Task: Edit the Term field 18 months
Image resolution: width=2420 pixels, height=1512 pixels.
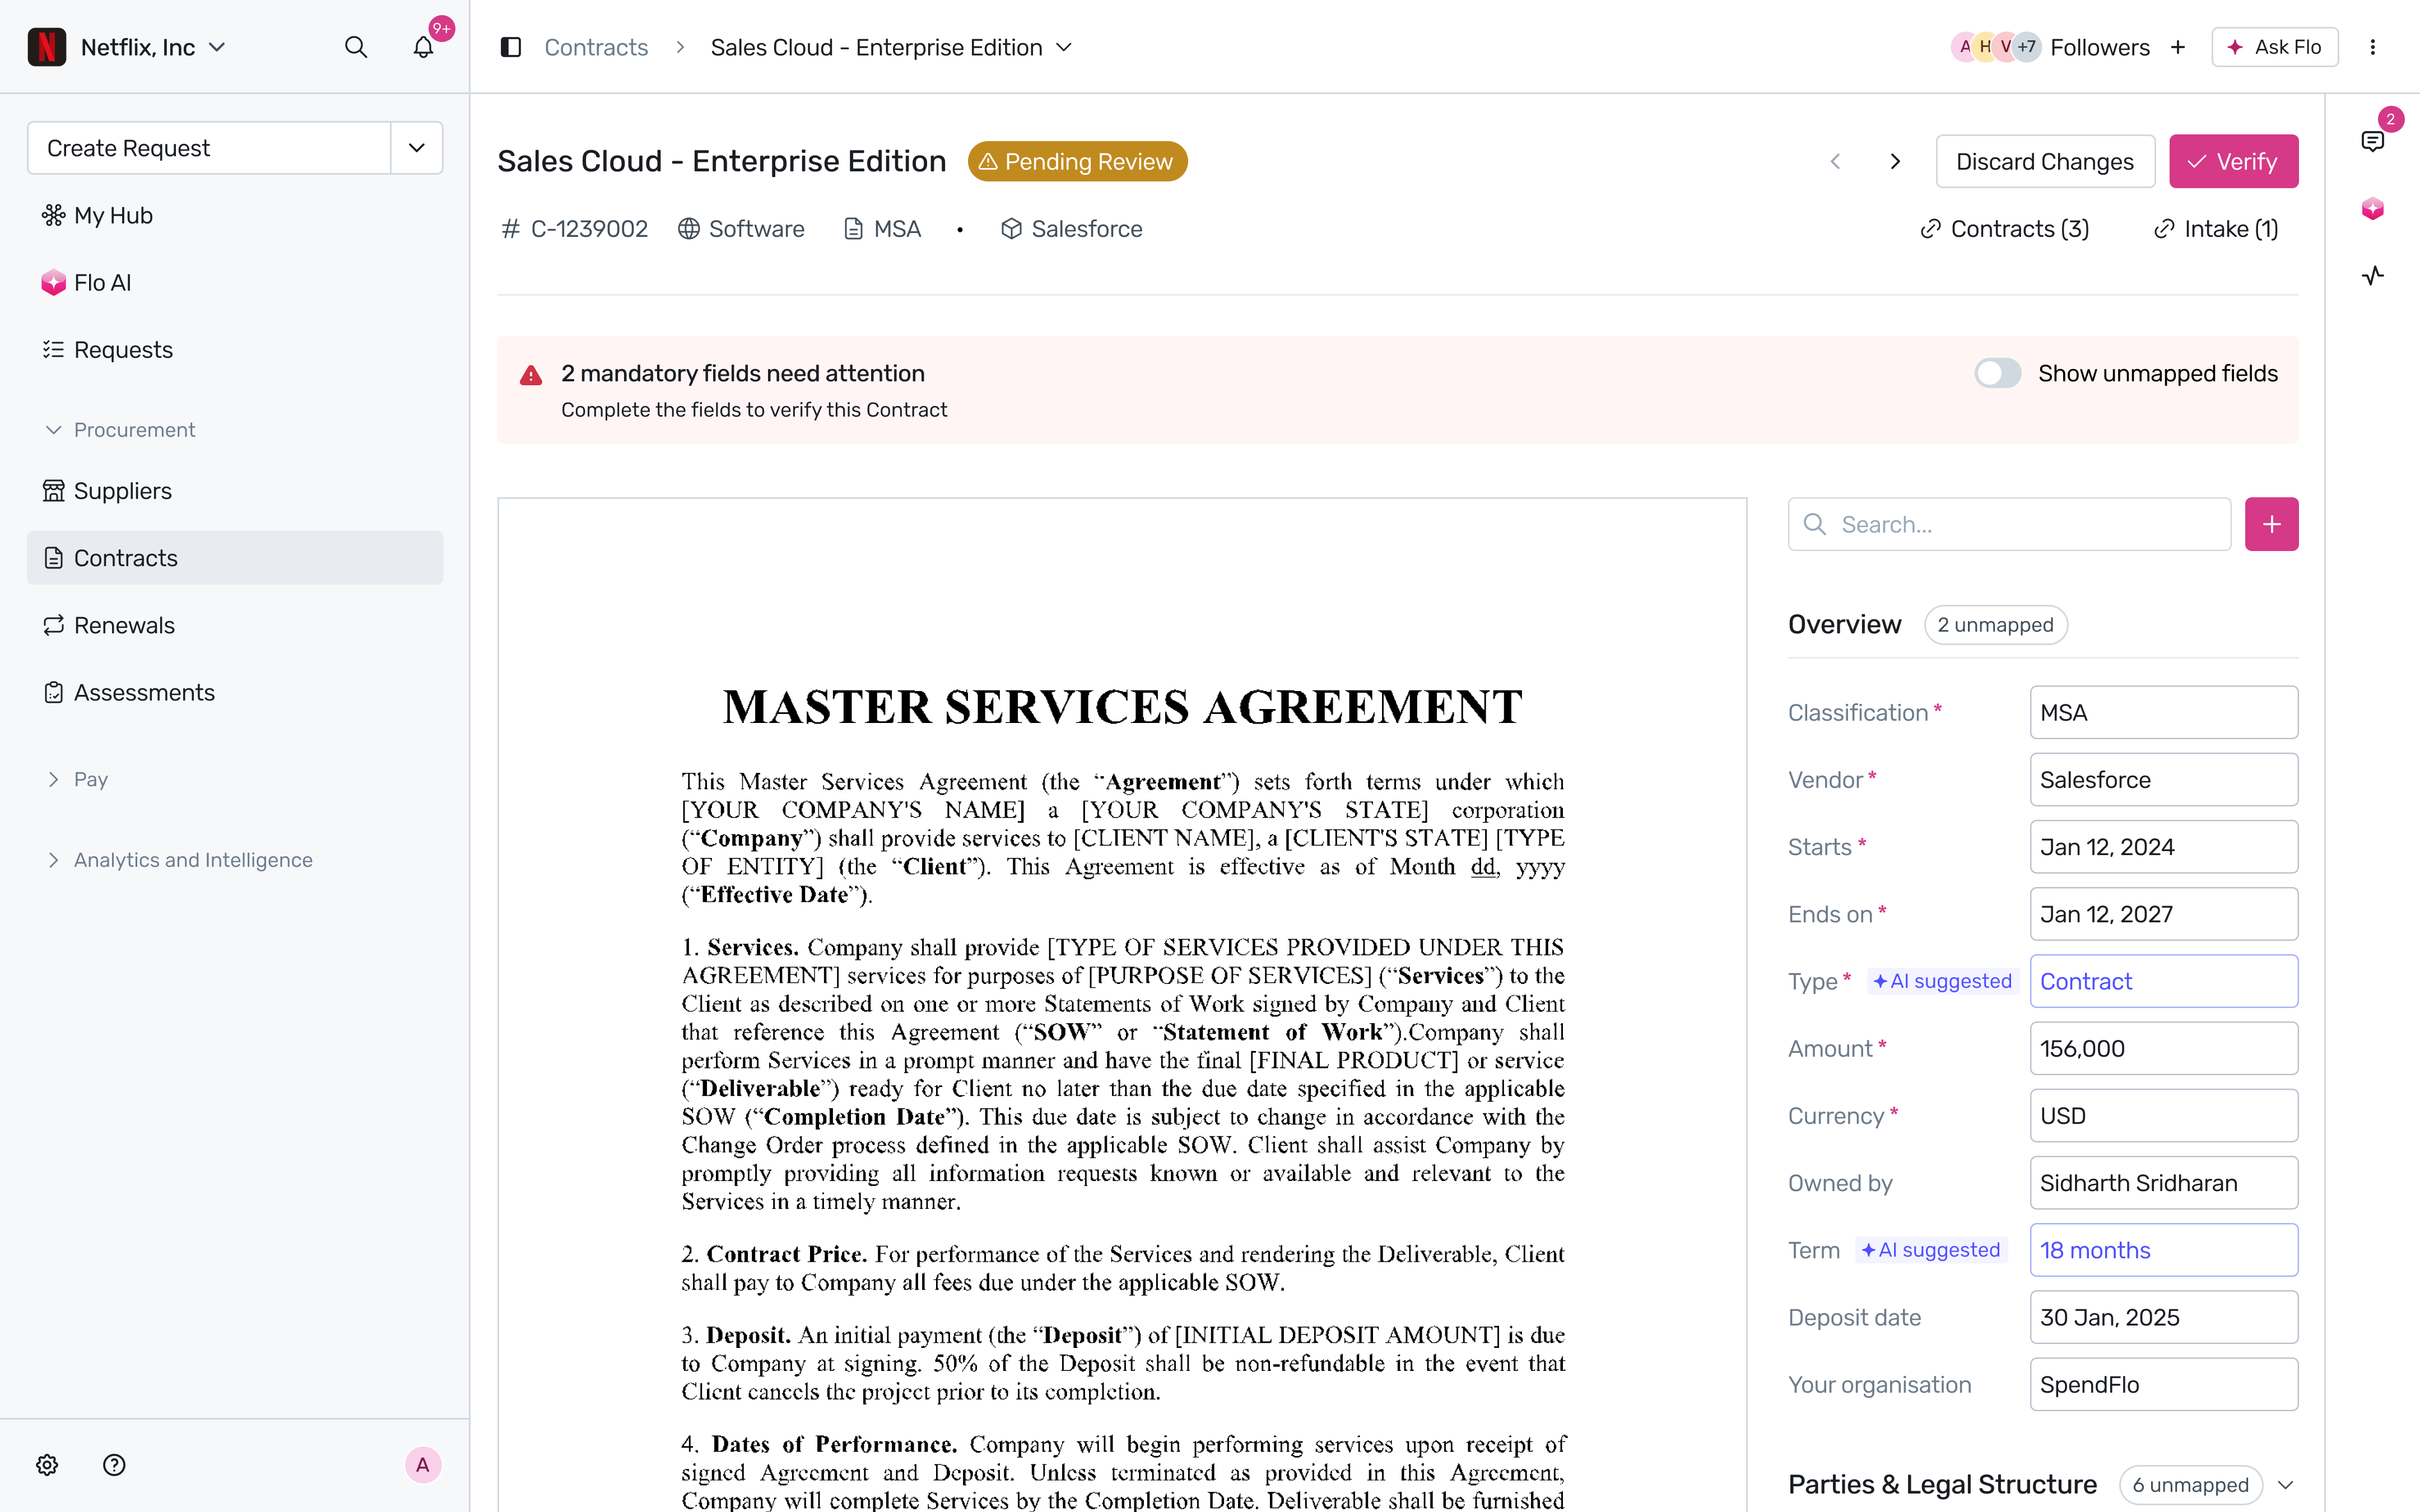Action: [2164, 1249]
